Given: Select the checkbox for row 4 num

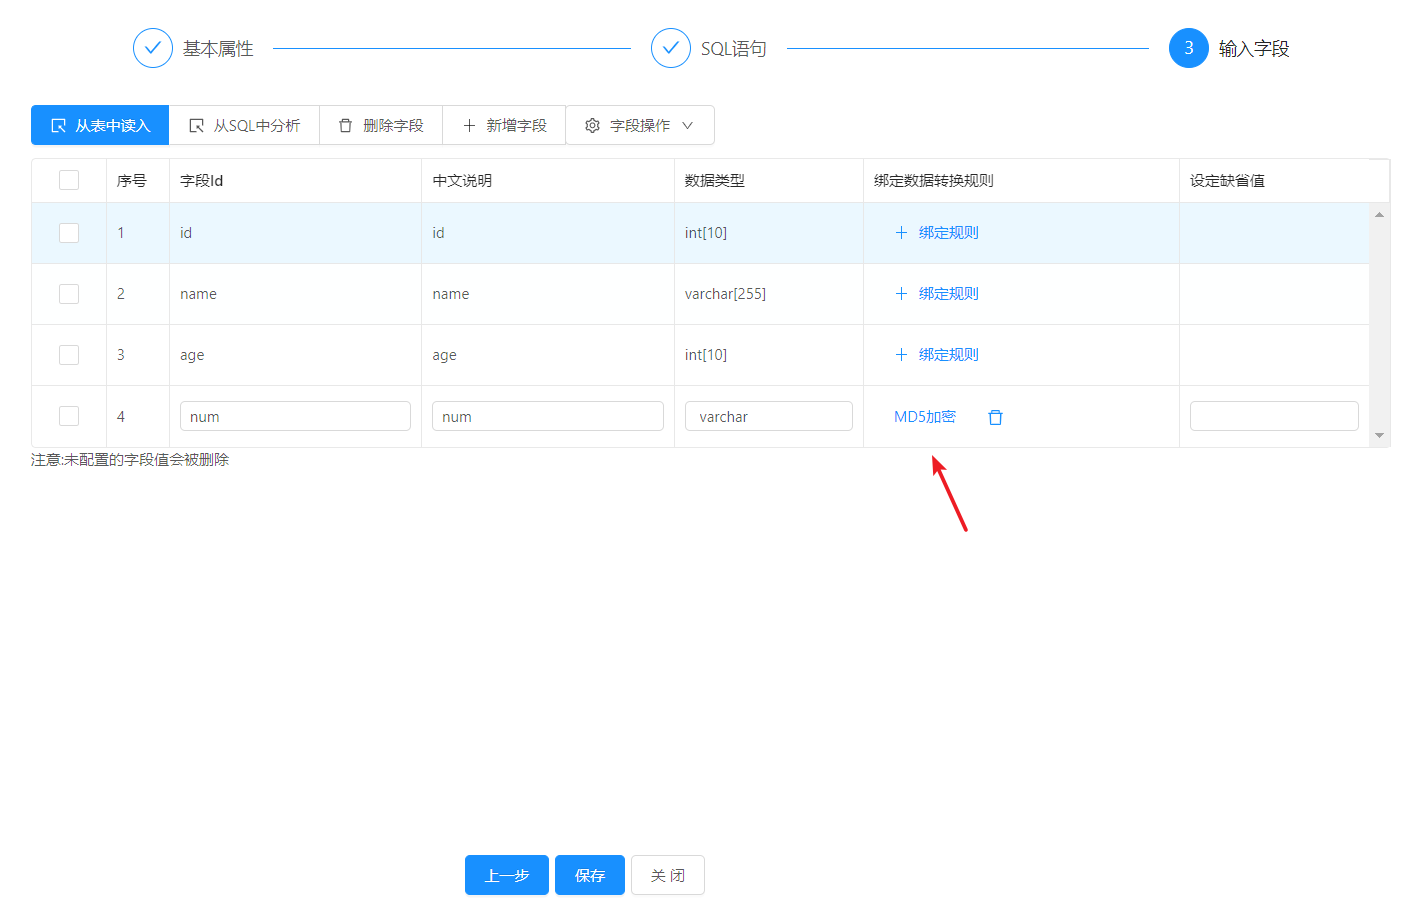Looking at the screenshot, I should [69, 416].
